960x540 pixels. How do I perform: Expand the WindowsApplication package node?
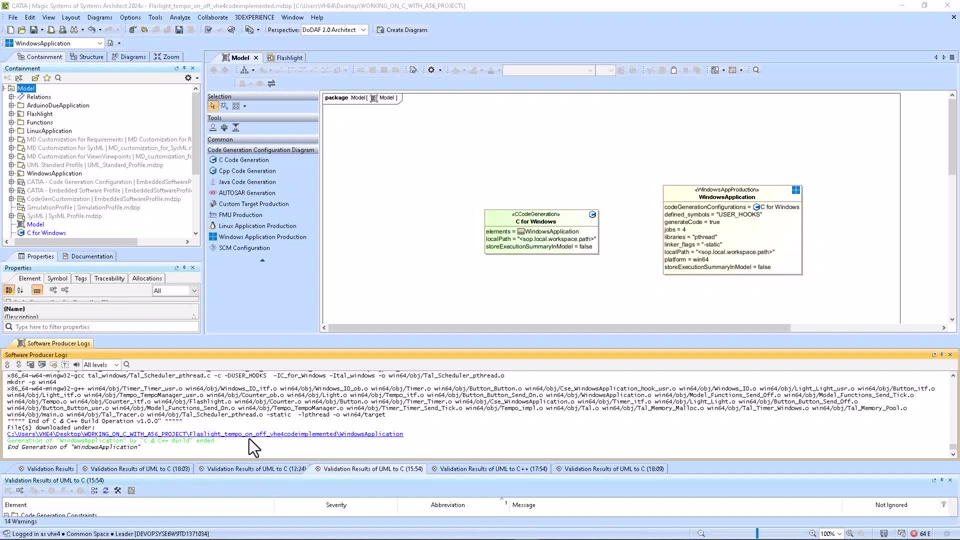(x=11, y=173)
